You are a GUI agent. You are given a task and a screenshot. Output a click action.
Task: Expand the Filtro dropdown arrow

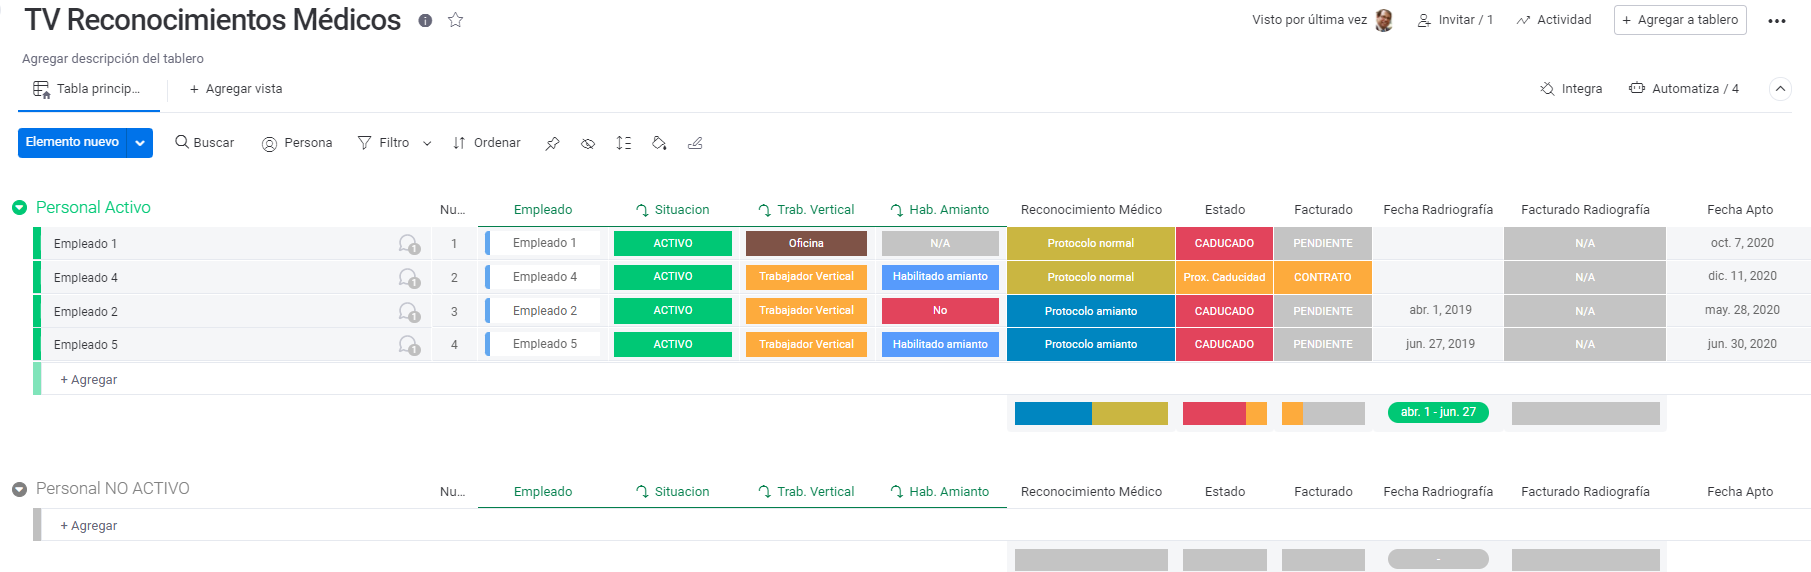pyautogui.click(x=427, y=143)
